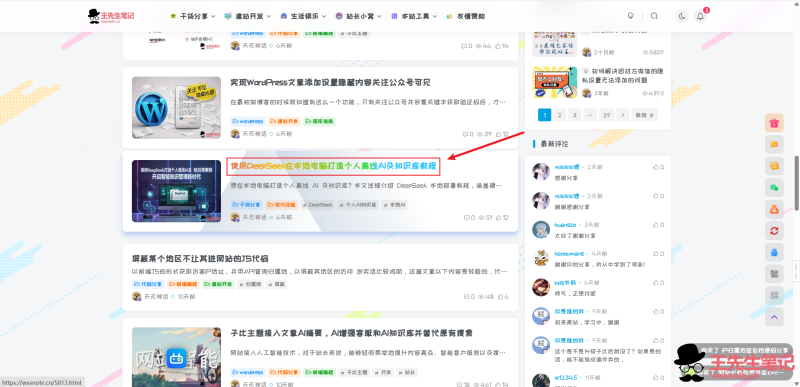The image size is (800, 387).
Task: Expand the 干货分享 menu
Action: [x=192, y=16]
